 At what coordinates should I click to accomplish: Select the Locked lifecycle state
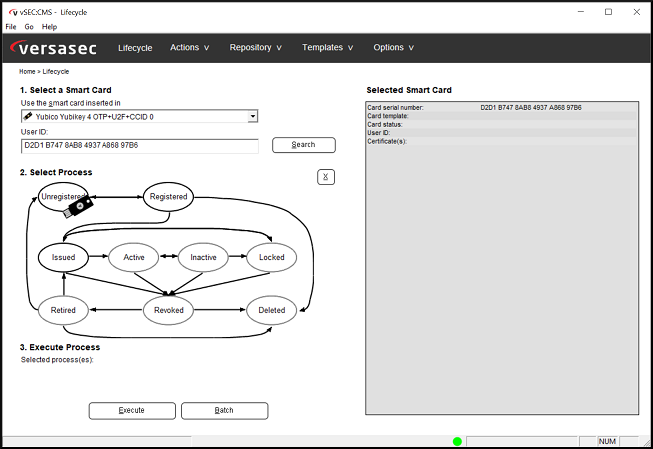[272, 257]
